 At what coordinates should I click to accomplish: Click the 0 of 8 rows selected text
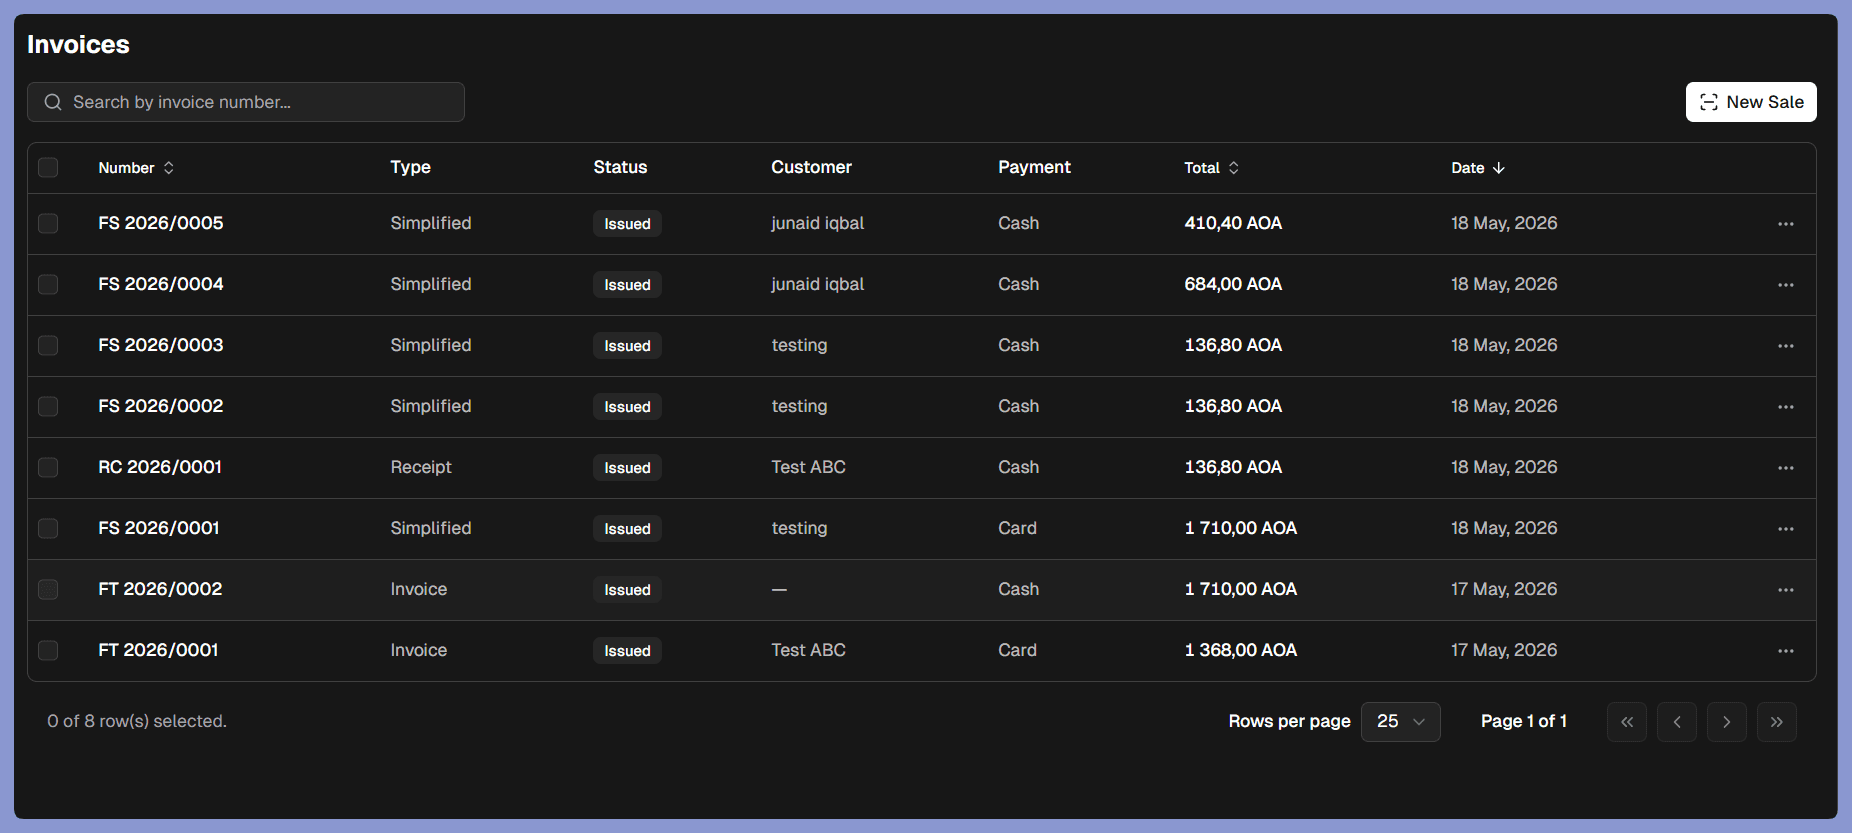pyautogui.click(x=137, y=721)
